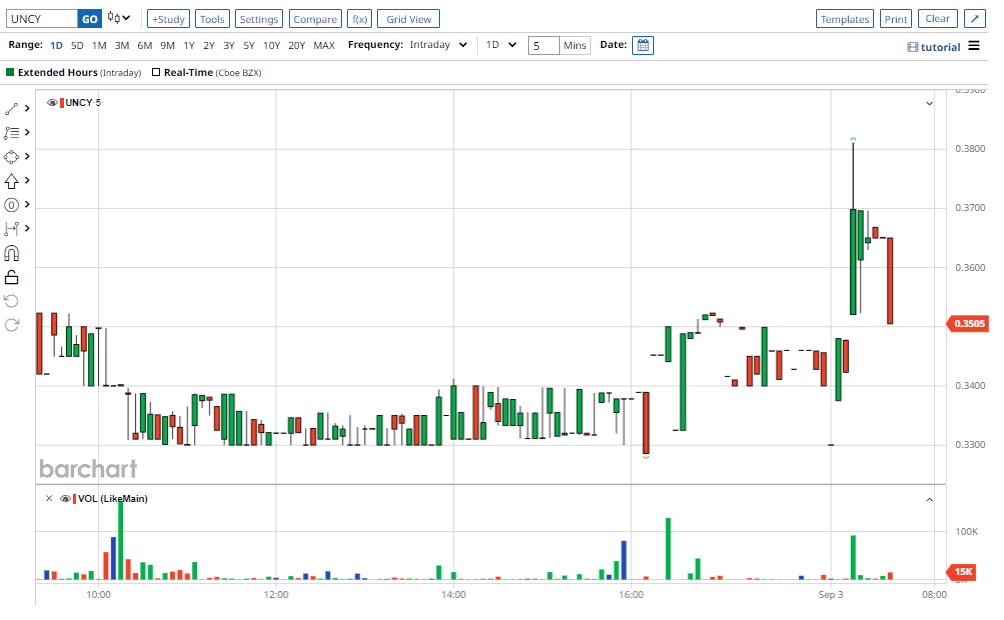Click the minutes value field showing 5
Image resolution: width=1004 pixels, height=620 pixels.
[x=544, y=45]
